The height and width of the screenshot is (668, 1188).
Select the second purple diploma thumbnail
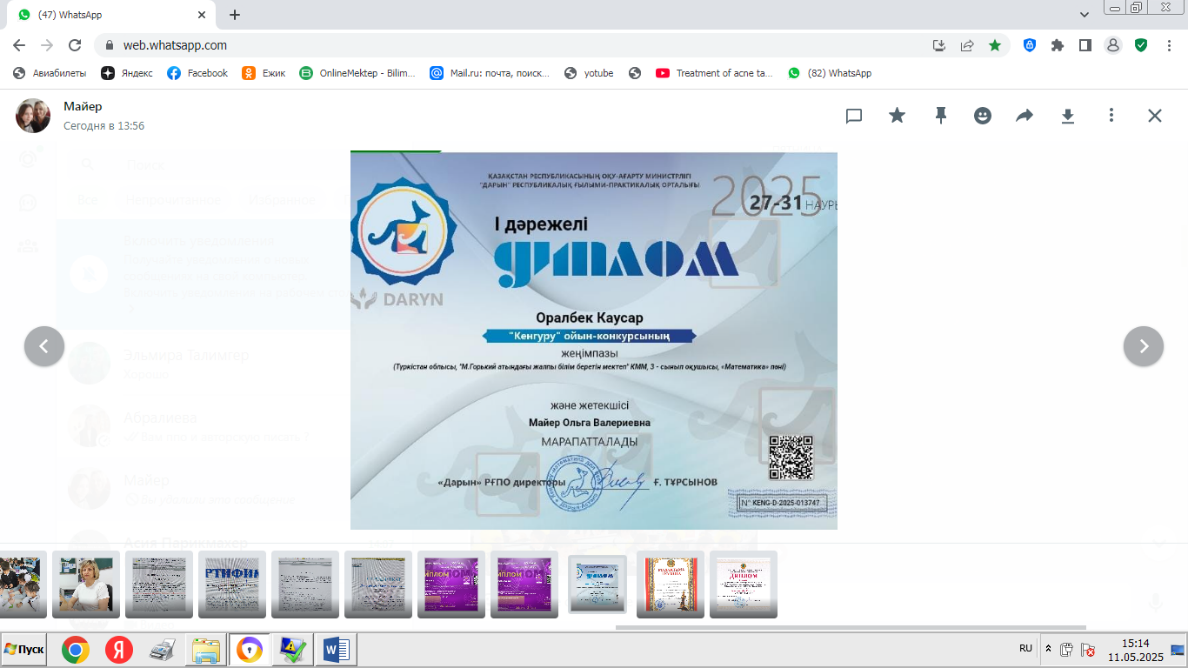(x=524, y=584)
